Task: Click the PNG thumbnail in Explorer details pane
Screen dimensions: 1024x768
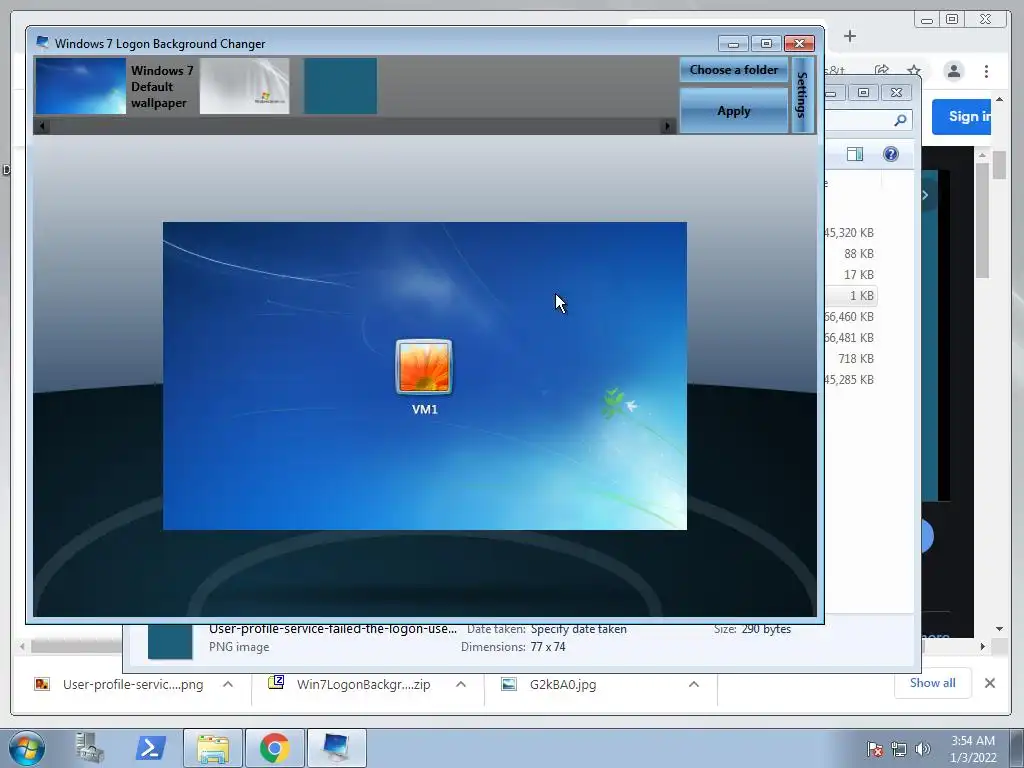Action: [x=170, y=641]
